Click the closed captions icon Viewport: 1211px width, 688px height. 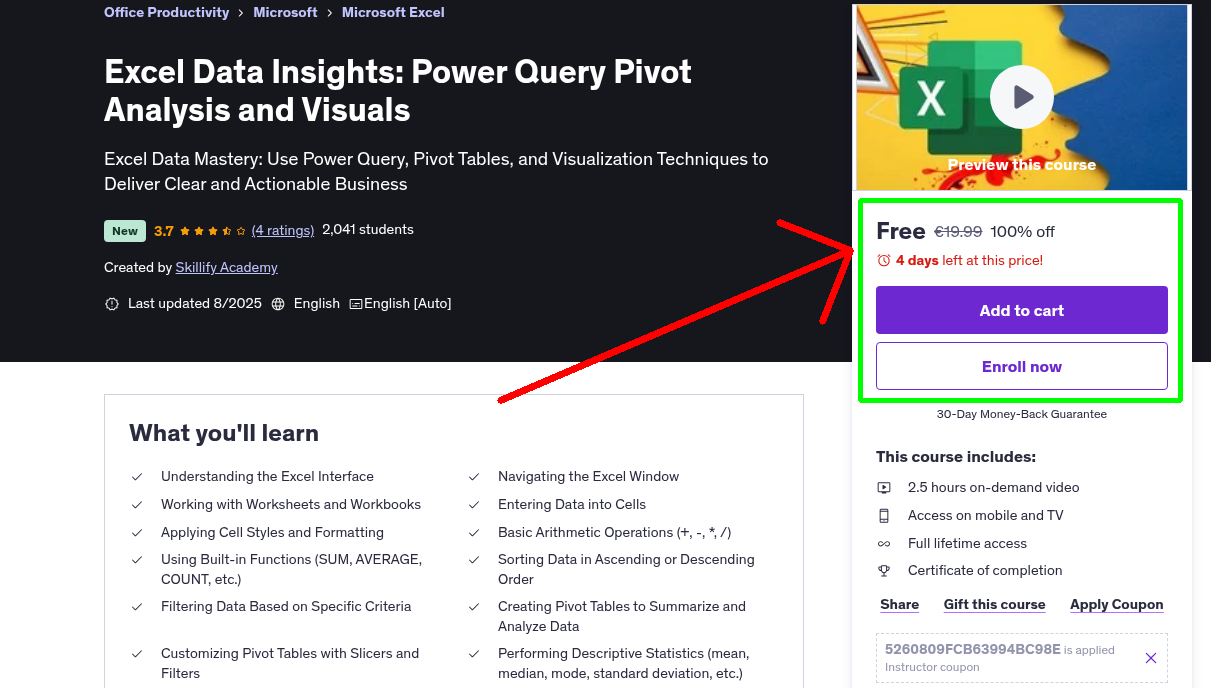355,304
